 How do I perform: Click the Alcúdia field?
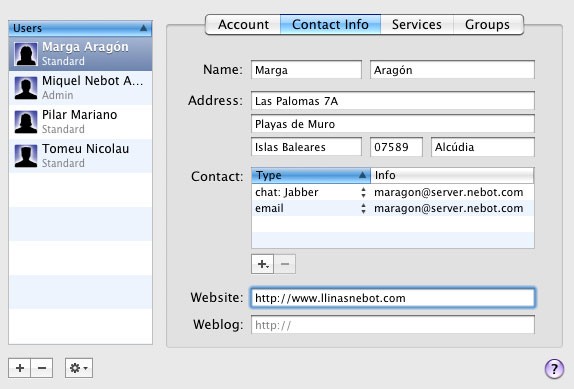(483, 147)
